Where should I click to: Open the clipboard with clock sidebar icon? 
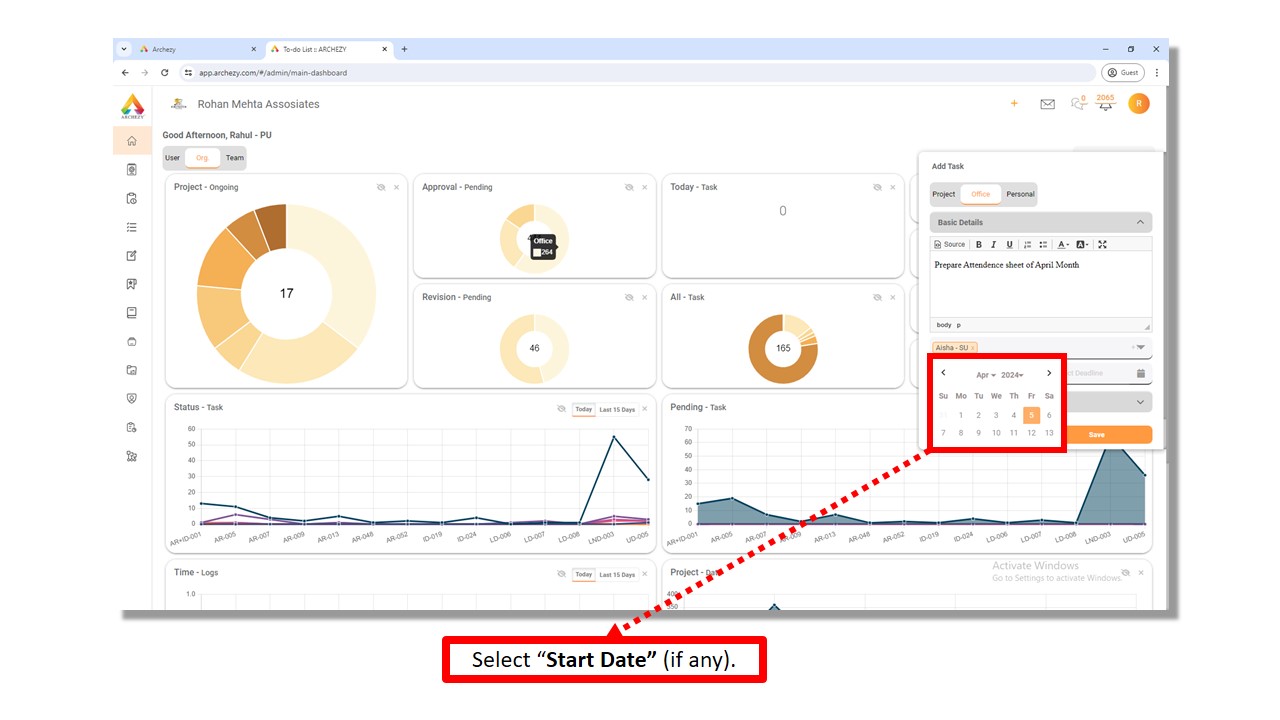[x=131, y=199]
